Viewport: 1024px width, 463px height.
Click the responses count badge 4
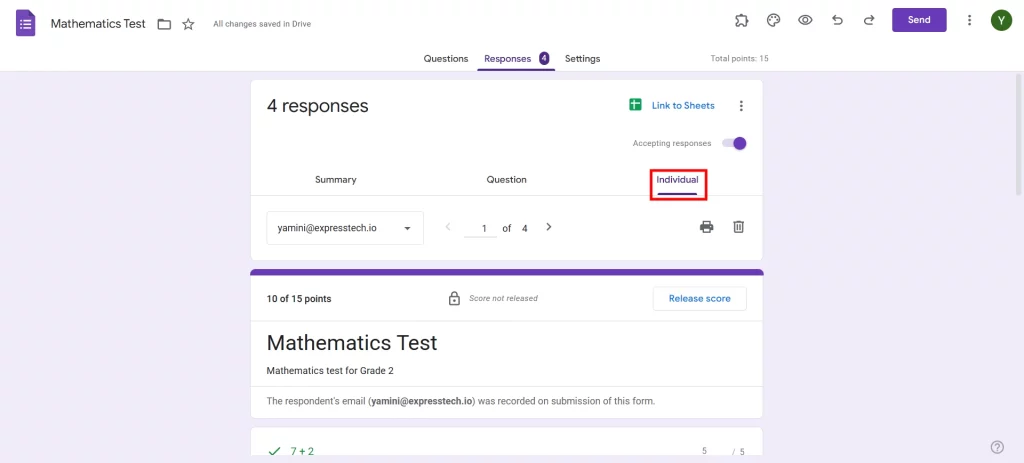coord(543,58)
